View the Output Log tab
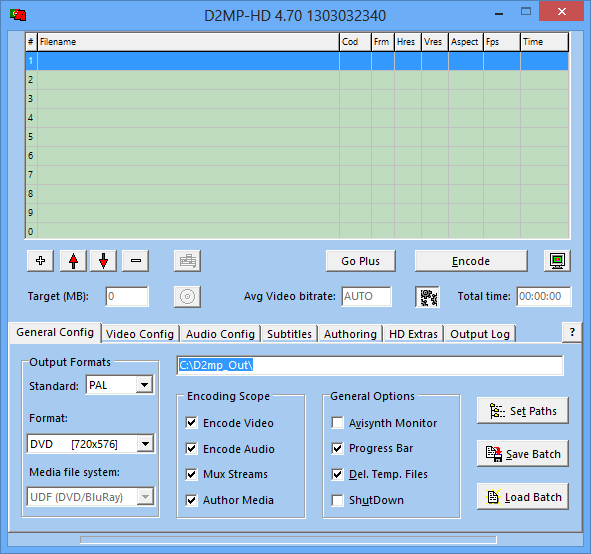 coord(480,334)
